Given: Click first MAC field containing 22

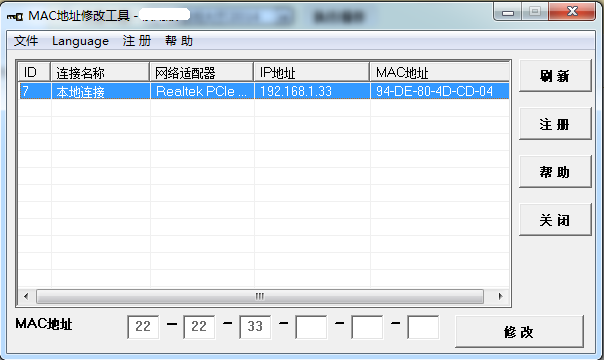Looking at the screenshot, I should coord(143,327).
